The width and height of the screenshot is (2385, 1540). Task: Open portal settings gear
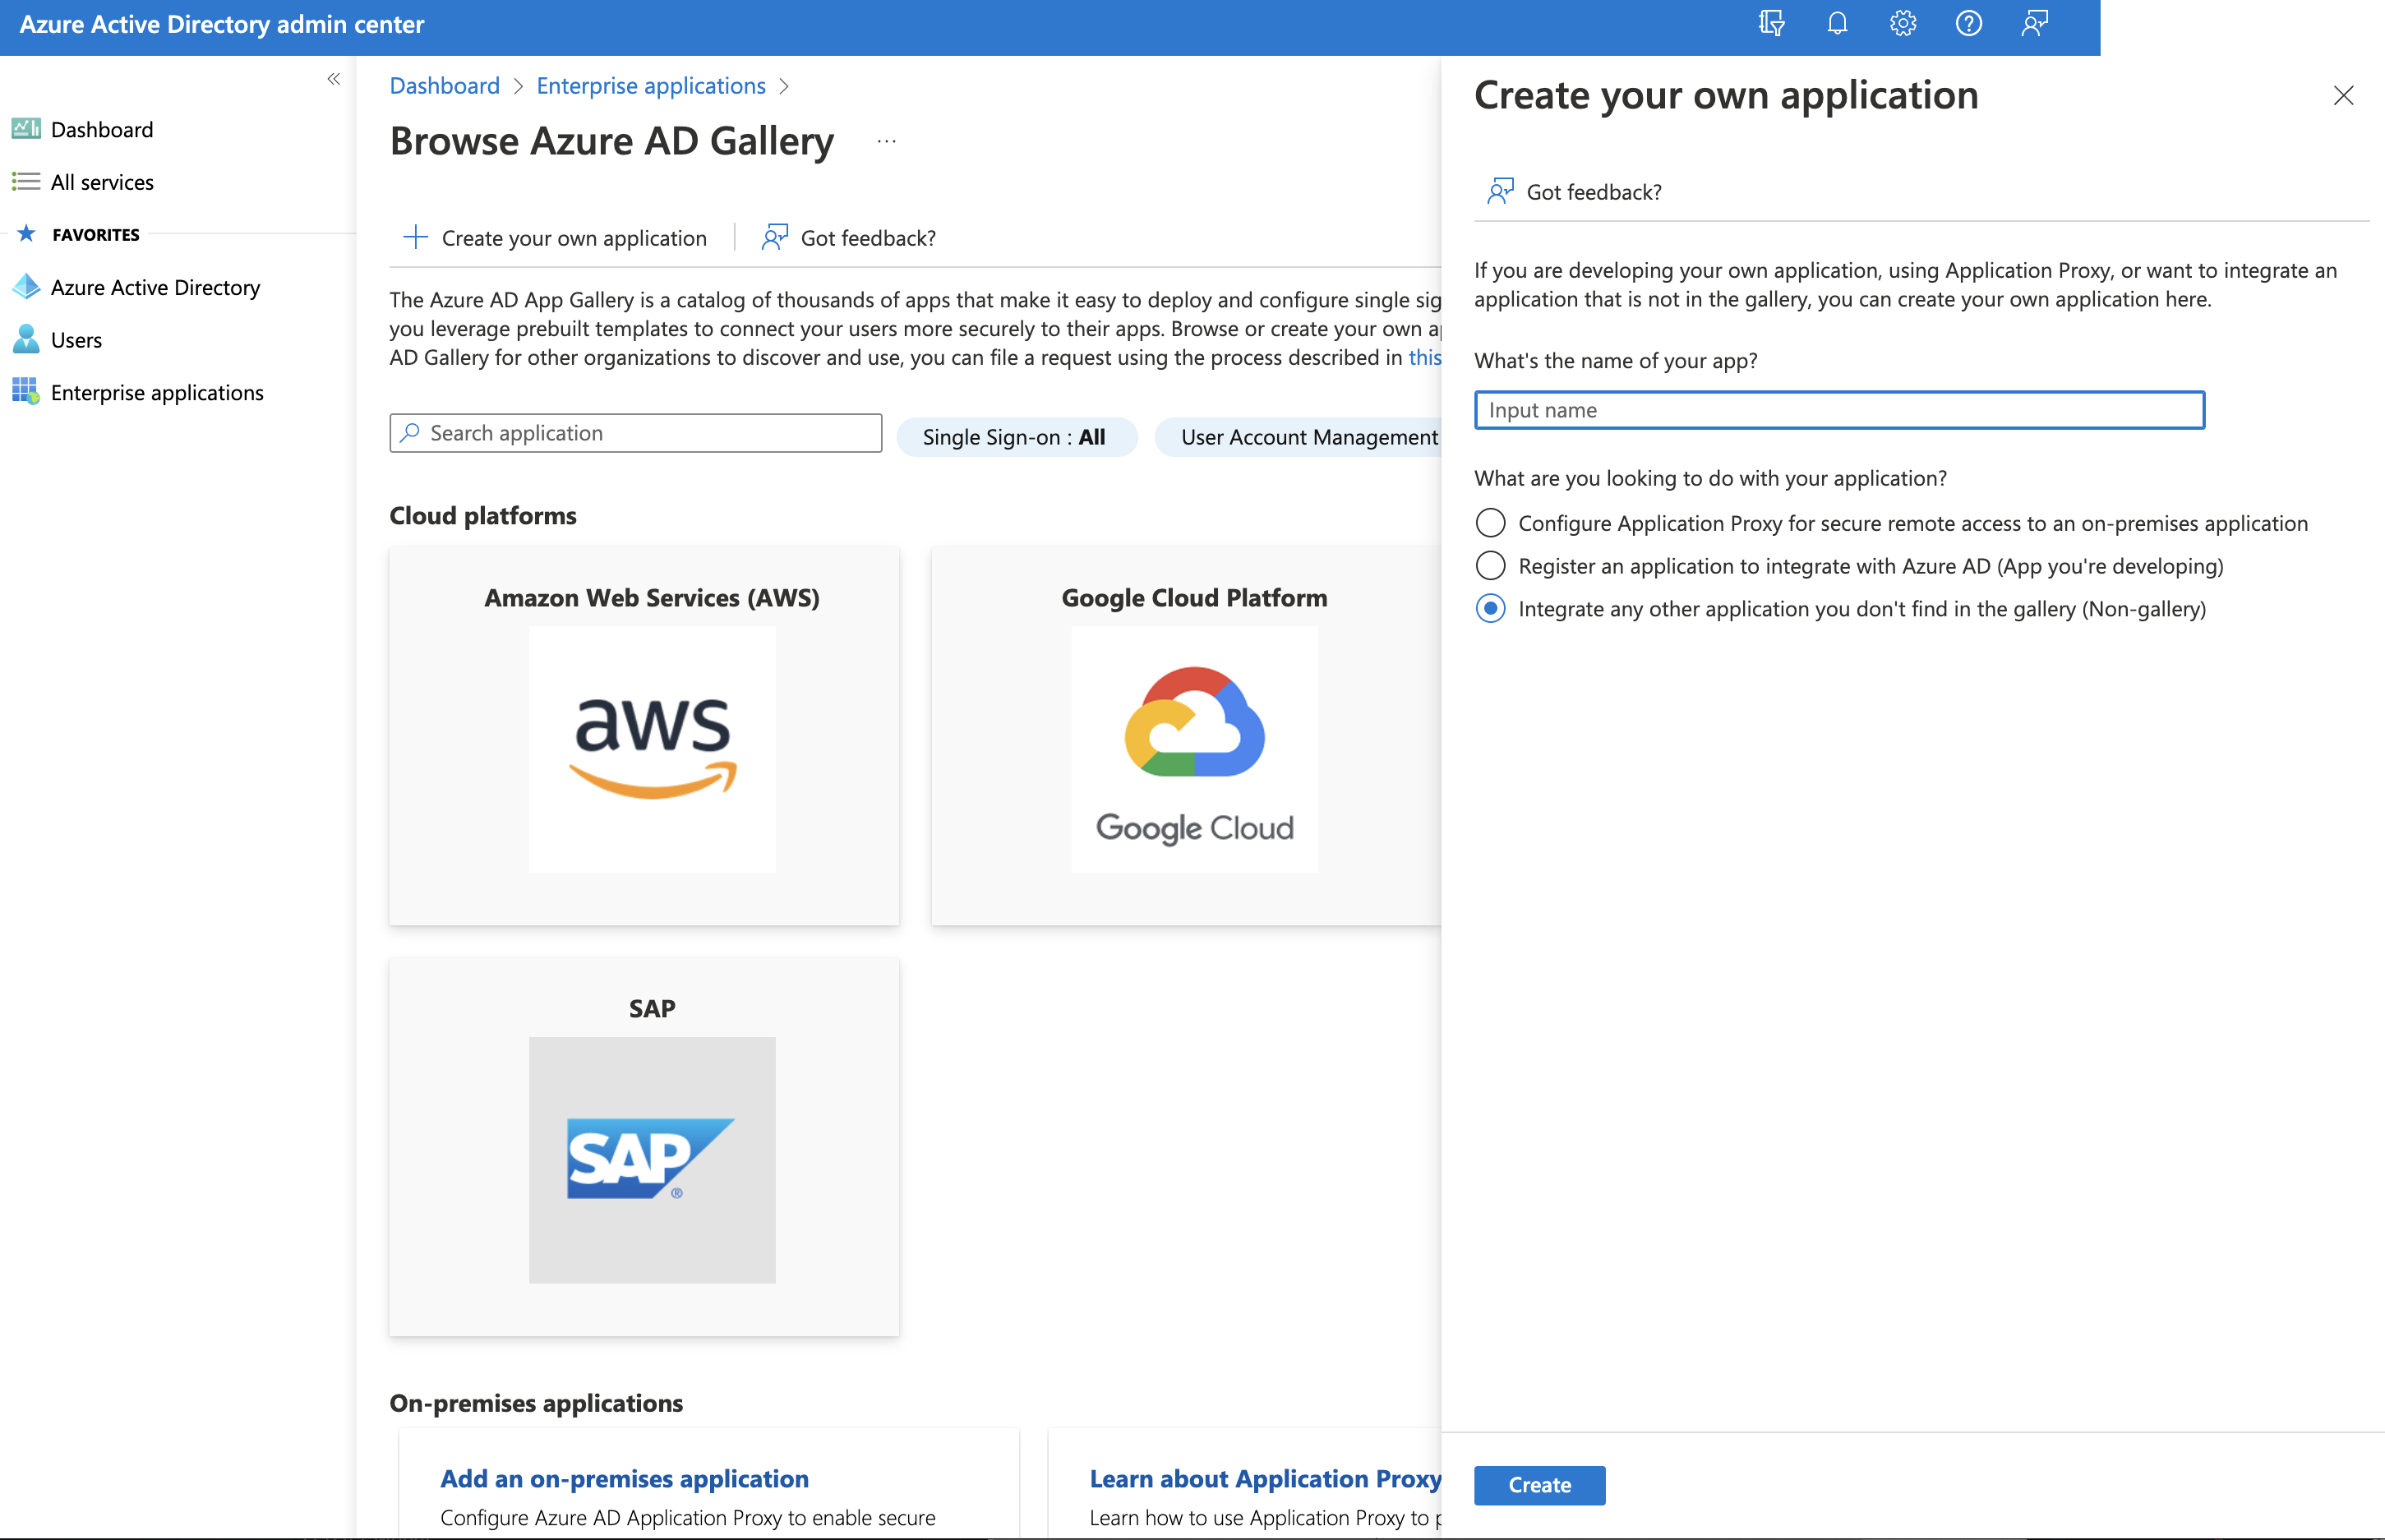(1902, 24)
